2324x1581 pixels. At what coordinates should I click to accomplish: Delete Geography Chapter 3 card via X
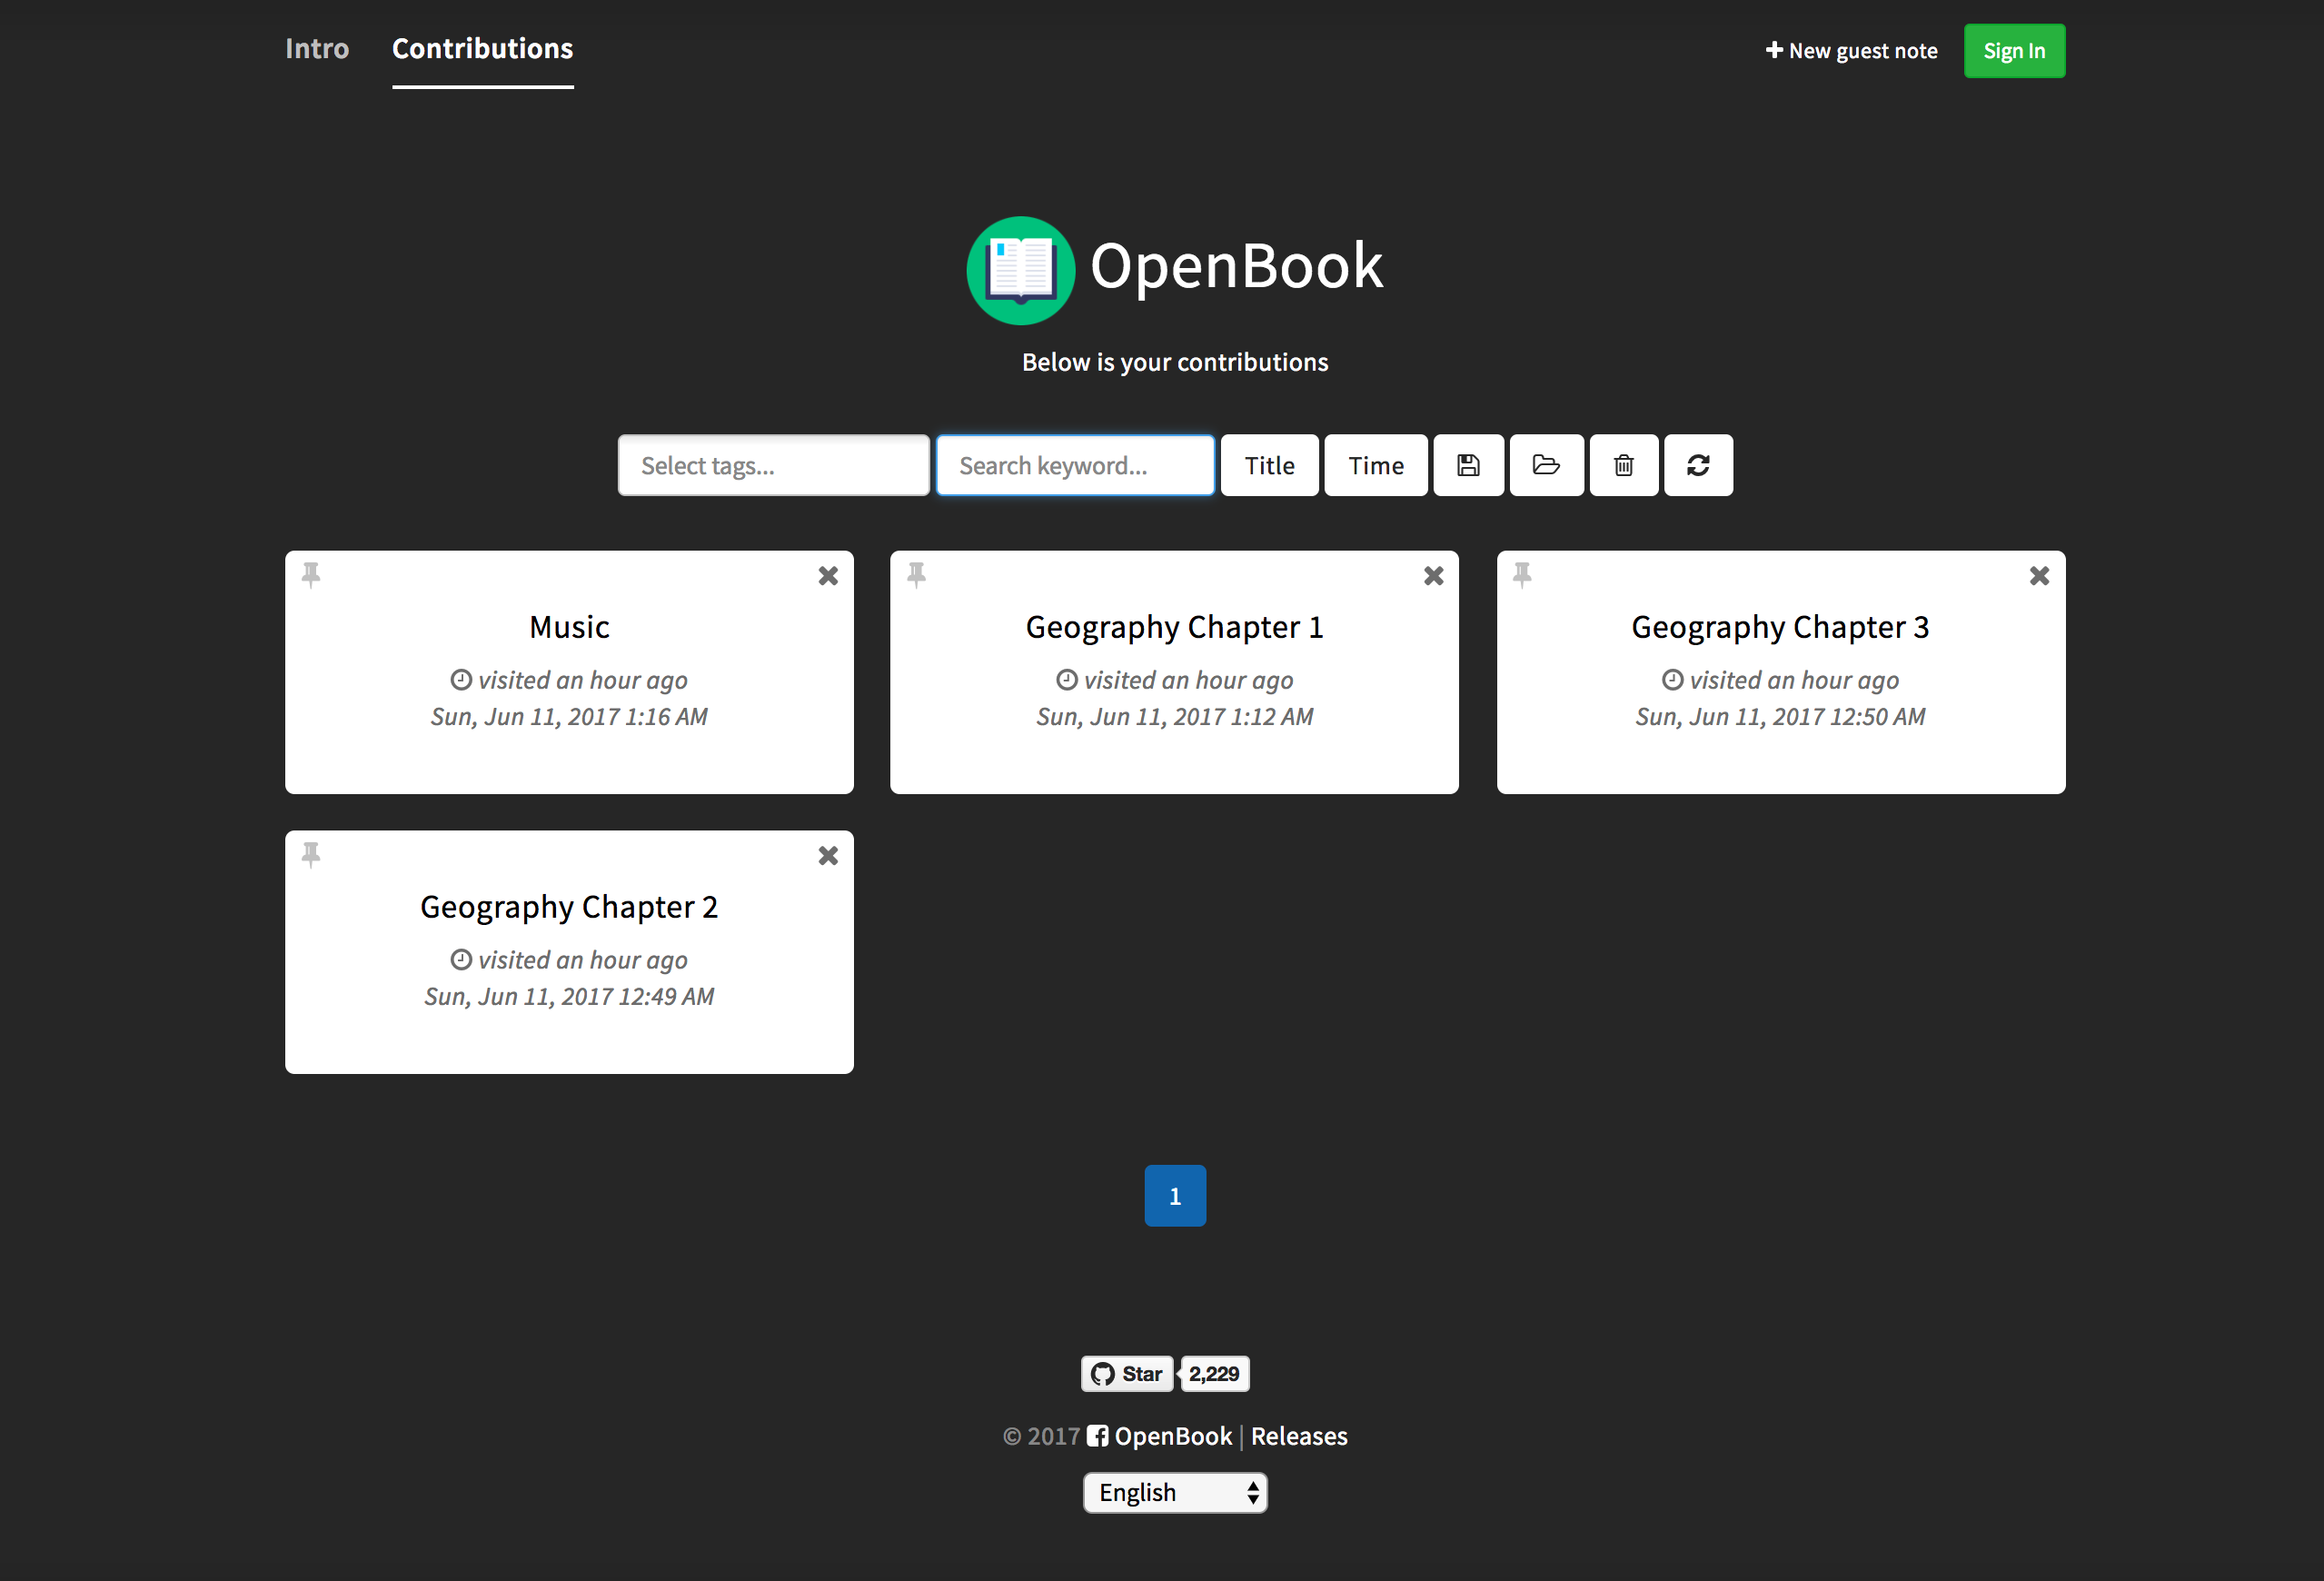(x=2039, y=576)
